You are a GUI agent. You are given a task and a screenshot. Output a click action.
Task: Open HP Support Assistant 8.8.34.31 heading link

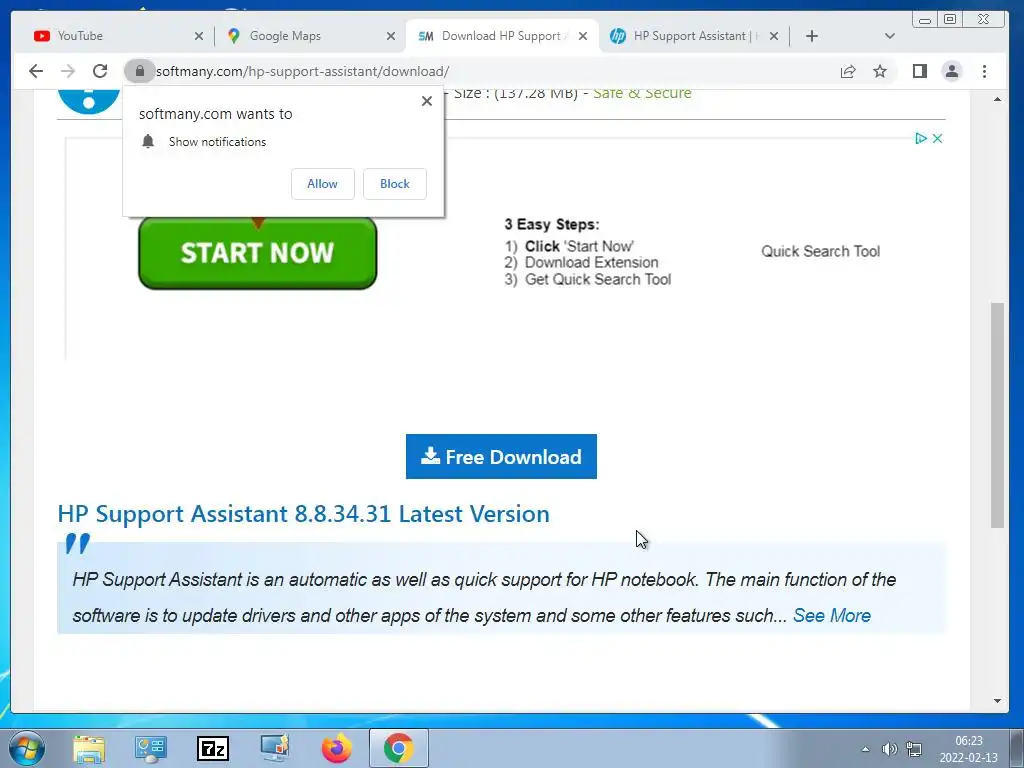(303, 514)
